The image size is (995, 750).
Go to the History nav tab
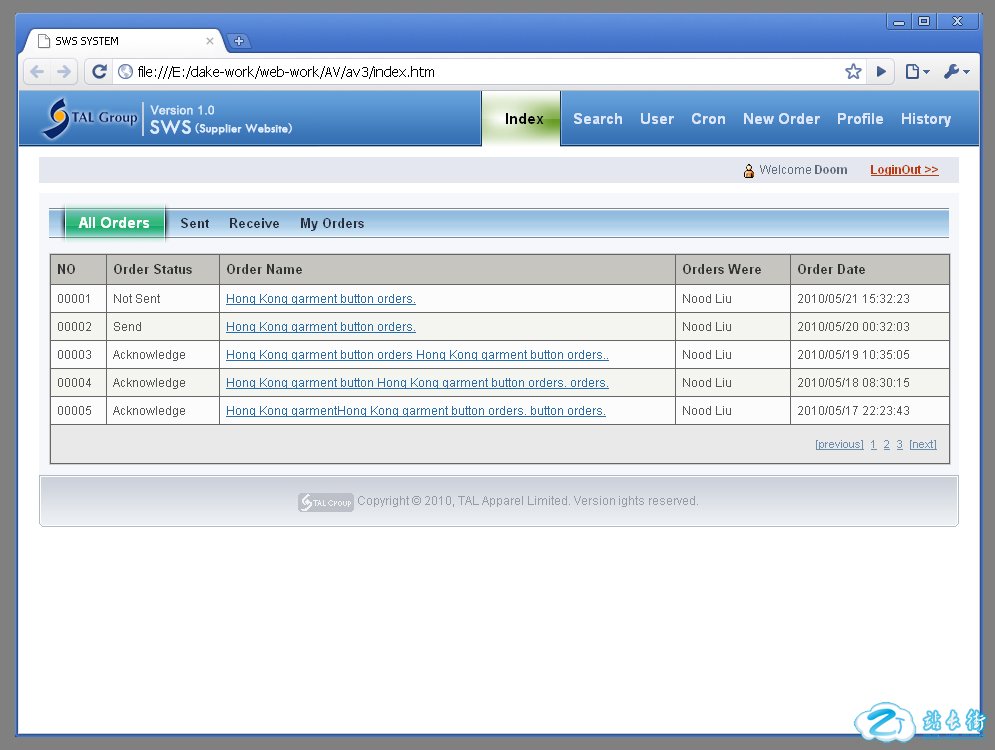[925, 119]
